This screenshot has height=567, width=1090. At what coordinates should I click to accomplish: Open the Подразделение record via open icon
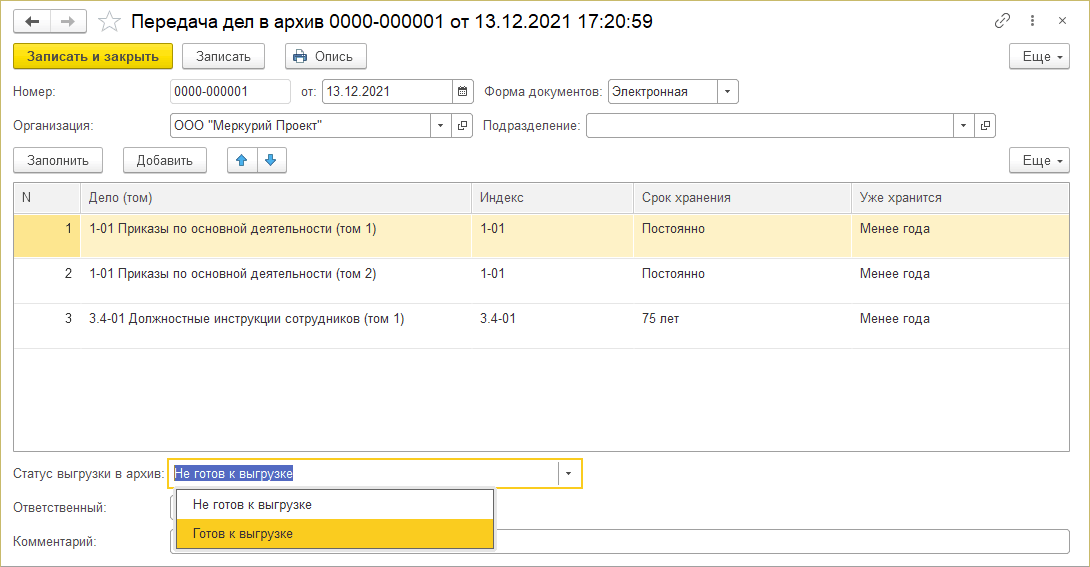point(985,126)
